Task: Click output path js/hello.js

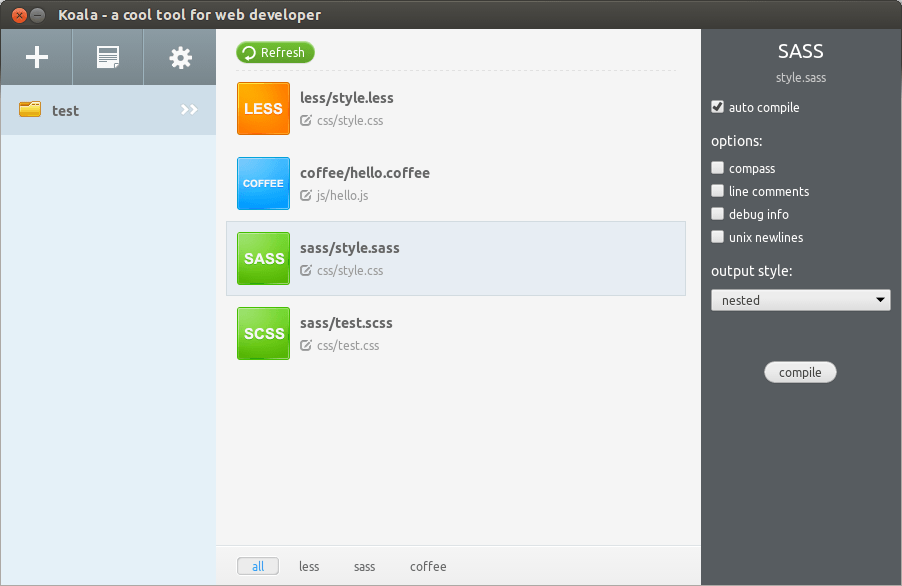Action: [x=342, y=196]
